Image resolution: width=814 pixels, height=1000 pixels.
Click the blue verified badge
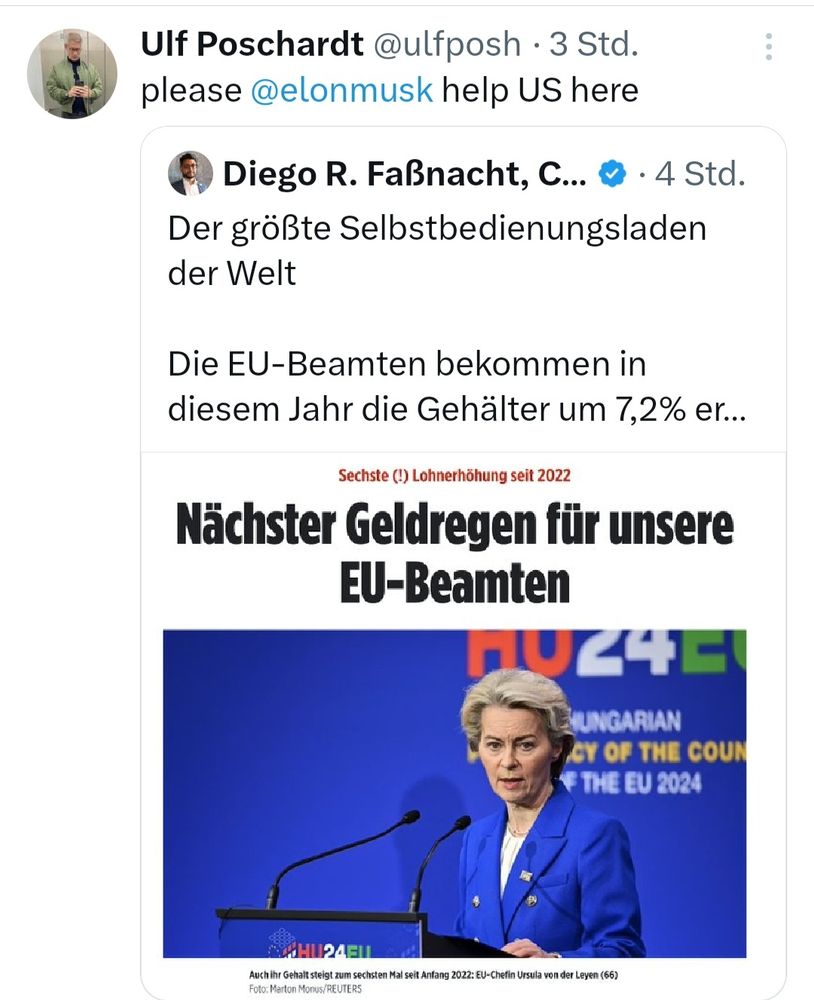612,174
